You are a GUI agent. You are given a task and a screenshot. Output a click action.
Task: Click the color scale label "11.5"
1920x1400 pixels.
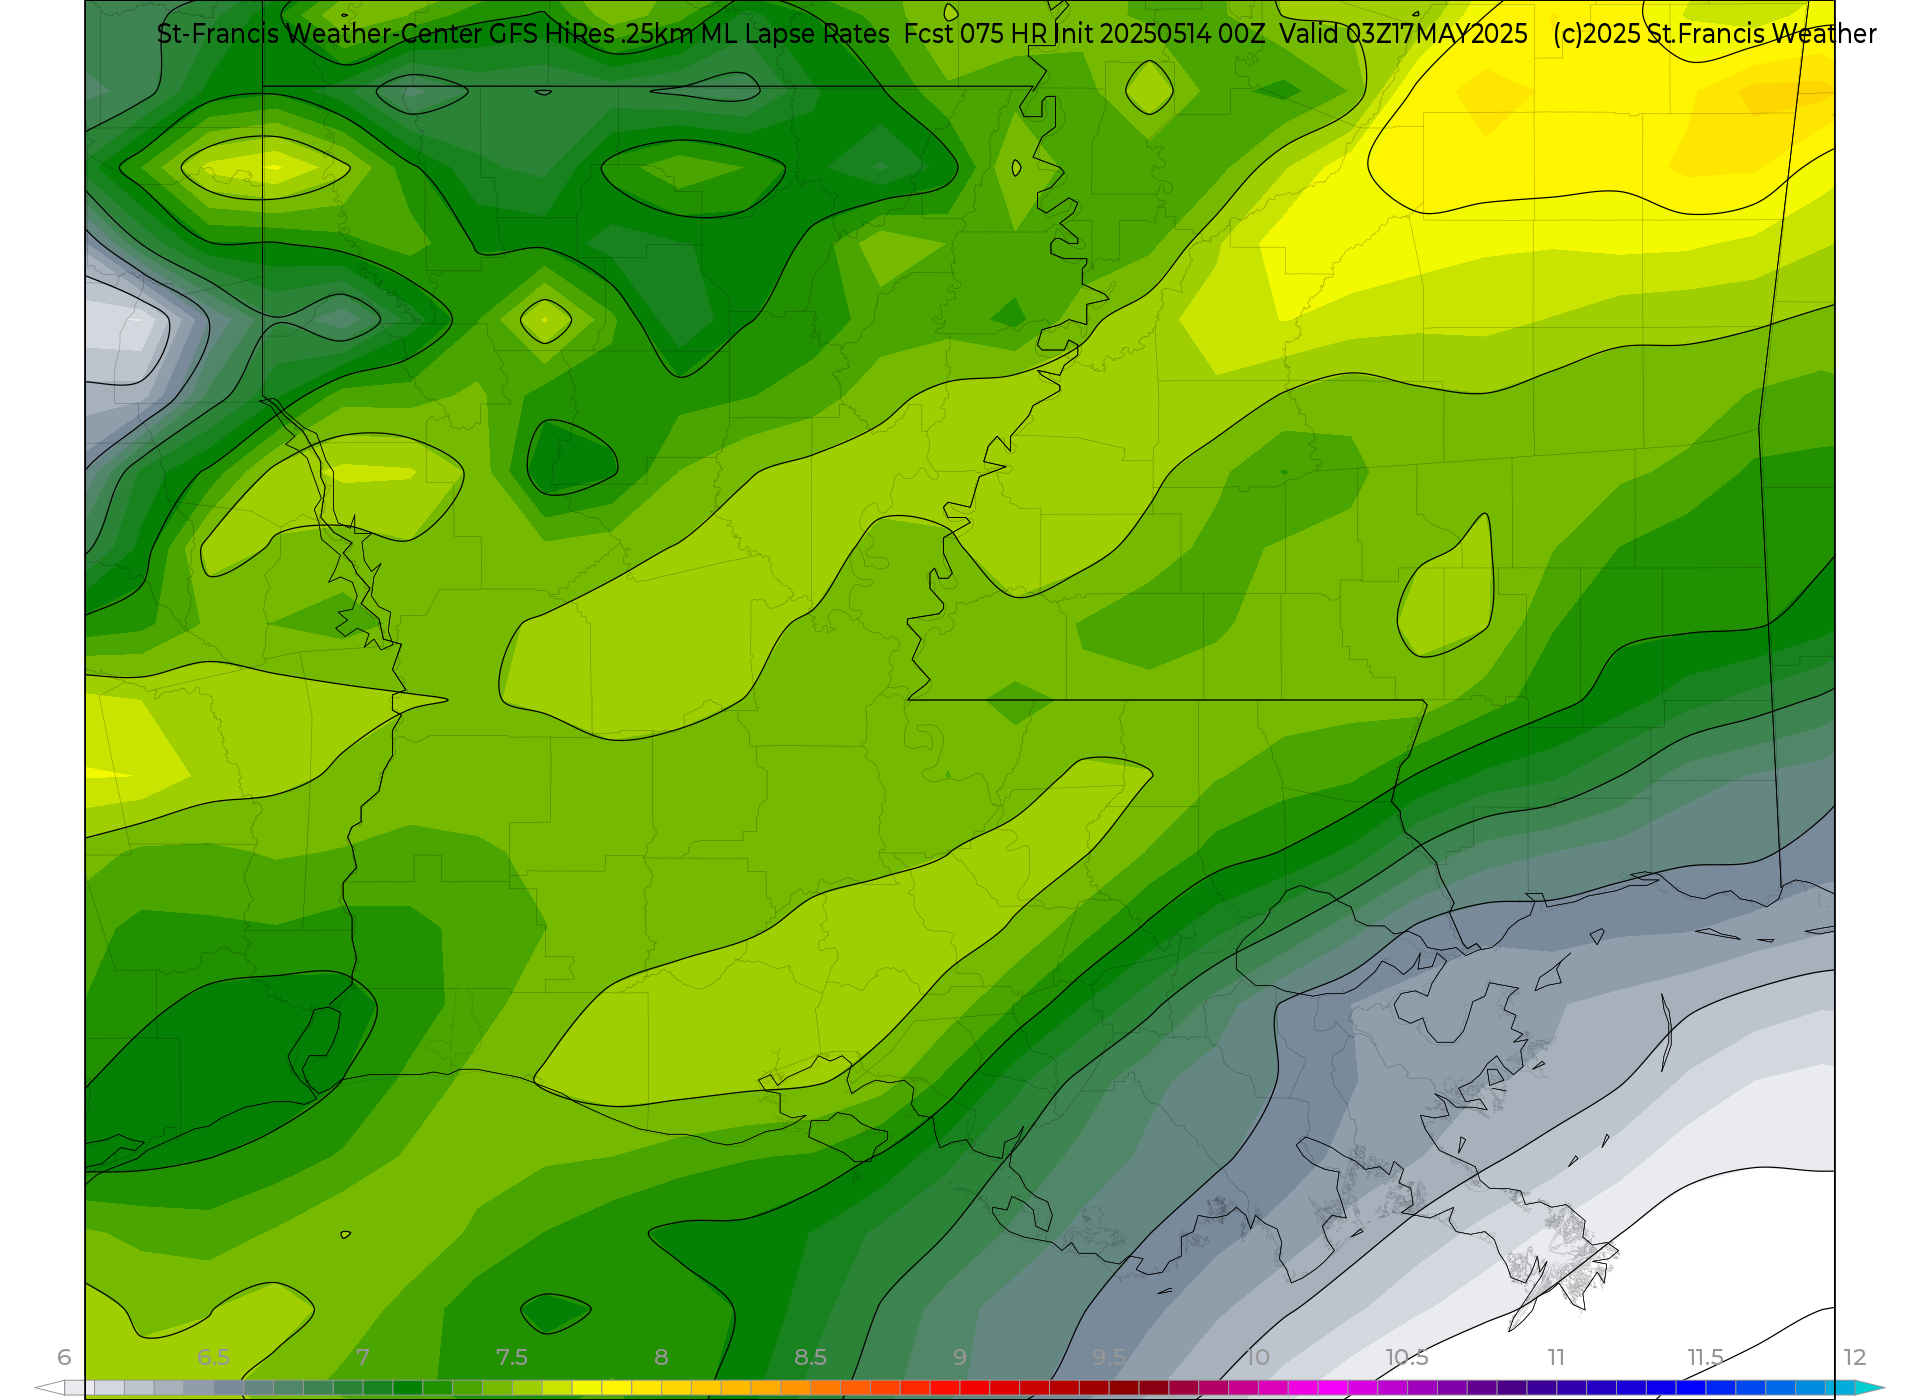pyautogui.click(x=1705, y=1357)
